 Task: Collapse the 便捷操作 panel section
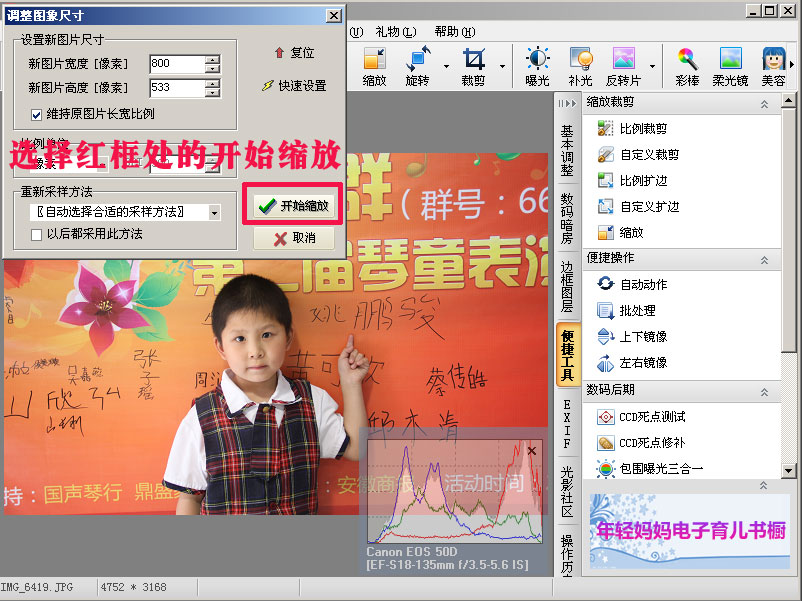click(764, 260)
